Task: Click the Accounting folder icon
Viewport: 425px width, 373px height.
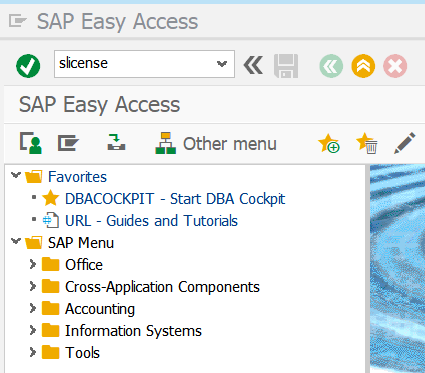Action: 51,308
